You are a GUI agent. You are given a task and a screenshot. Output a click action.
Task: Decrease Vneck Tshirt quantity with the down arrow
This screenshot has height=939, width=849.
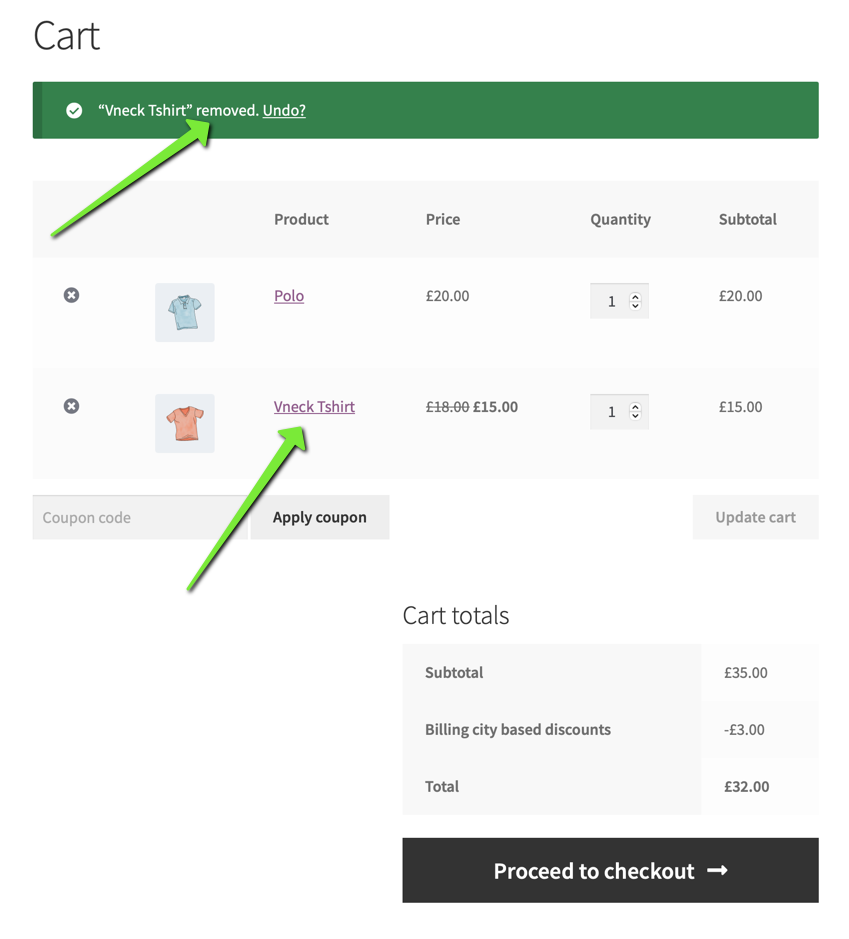[635, 416]
